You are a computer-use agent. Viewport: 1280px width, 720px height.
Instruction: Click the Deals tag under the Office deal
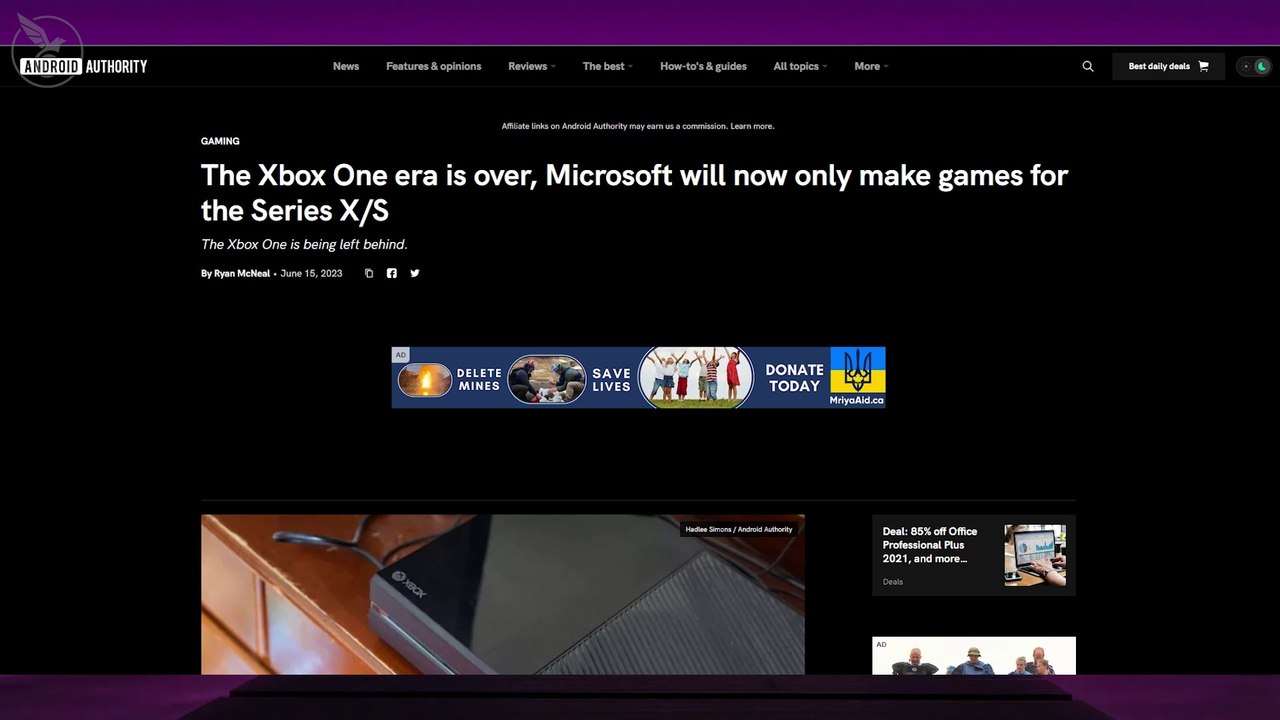(893, 582)
